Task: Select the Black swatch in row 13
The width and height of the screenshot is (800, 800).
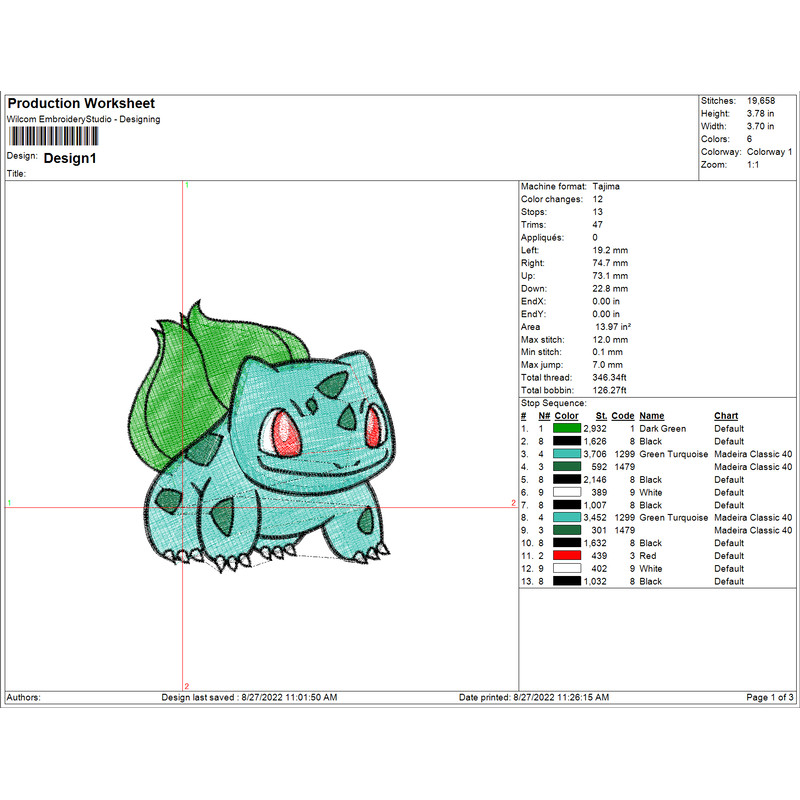Action: pos(568,581)
